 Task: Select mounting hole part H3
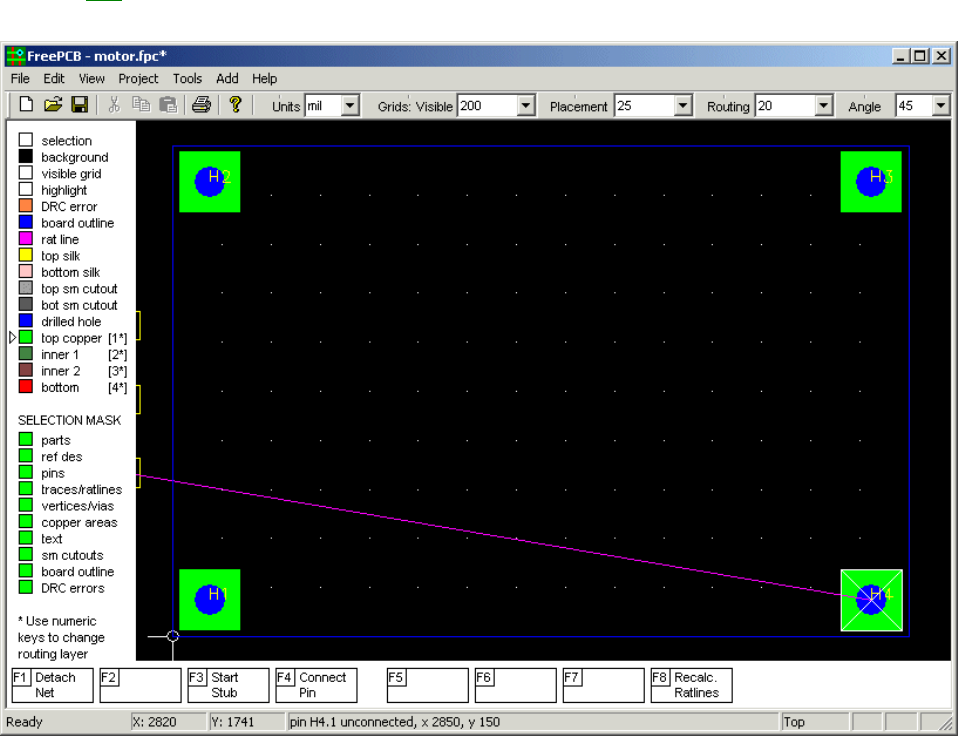[x=871, y=181]
